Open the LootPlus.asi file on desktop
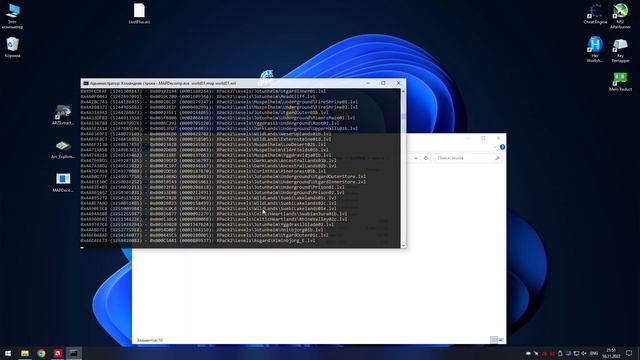Image resolution: width=640 pixels, height=360 pixels. point(139,13)
